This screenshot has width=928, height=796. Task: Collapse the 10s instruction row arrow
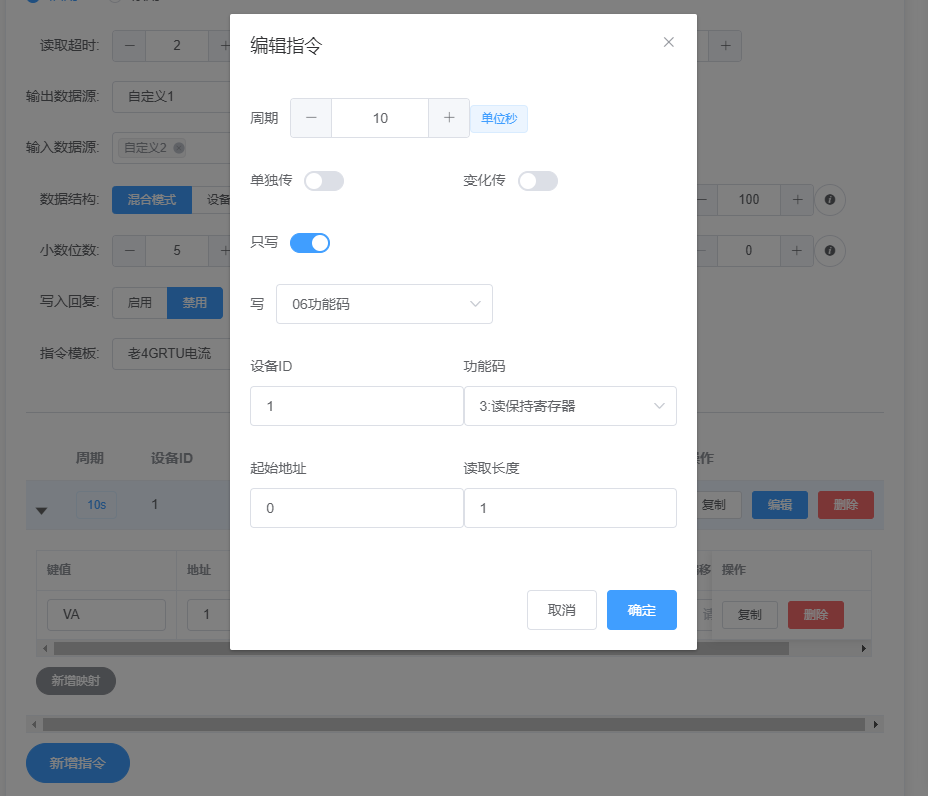pos(42,510)
